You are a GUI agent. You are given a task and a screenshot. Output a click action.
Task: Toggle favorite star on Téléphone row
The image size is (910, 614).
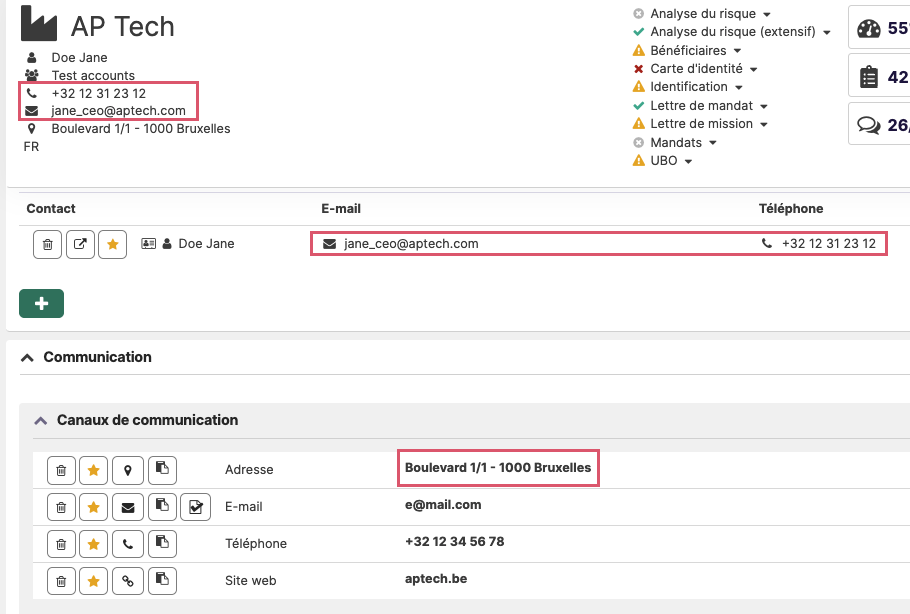click(x=93, y=544)
